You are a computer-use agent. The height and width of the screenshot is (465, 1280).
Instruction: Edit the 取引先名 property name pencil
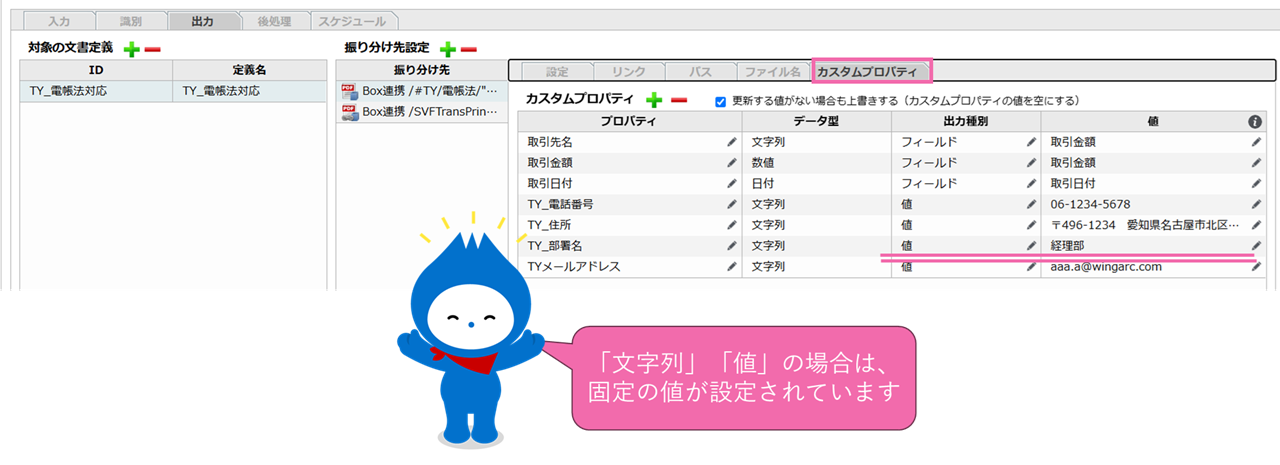coord(732,142)
